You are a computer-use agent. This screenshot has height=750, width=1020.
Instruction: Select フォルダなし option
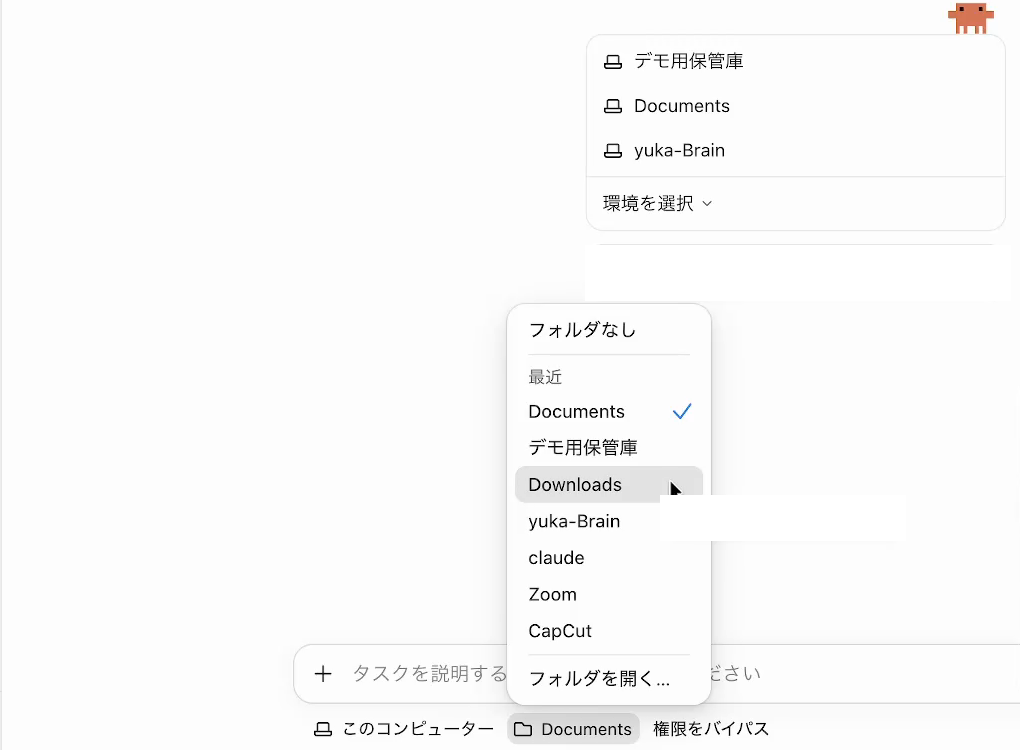click(609, 330)
